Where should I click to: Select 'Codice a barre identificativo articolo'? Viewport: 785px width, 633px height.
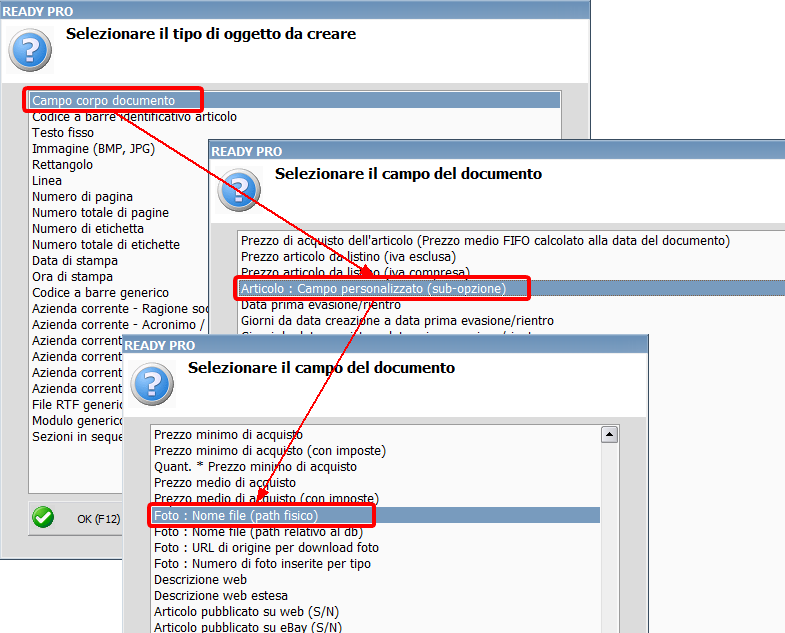tap(134, 117)
